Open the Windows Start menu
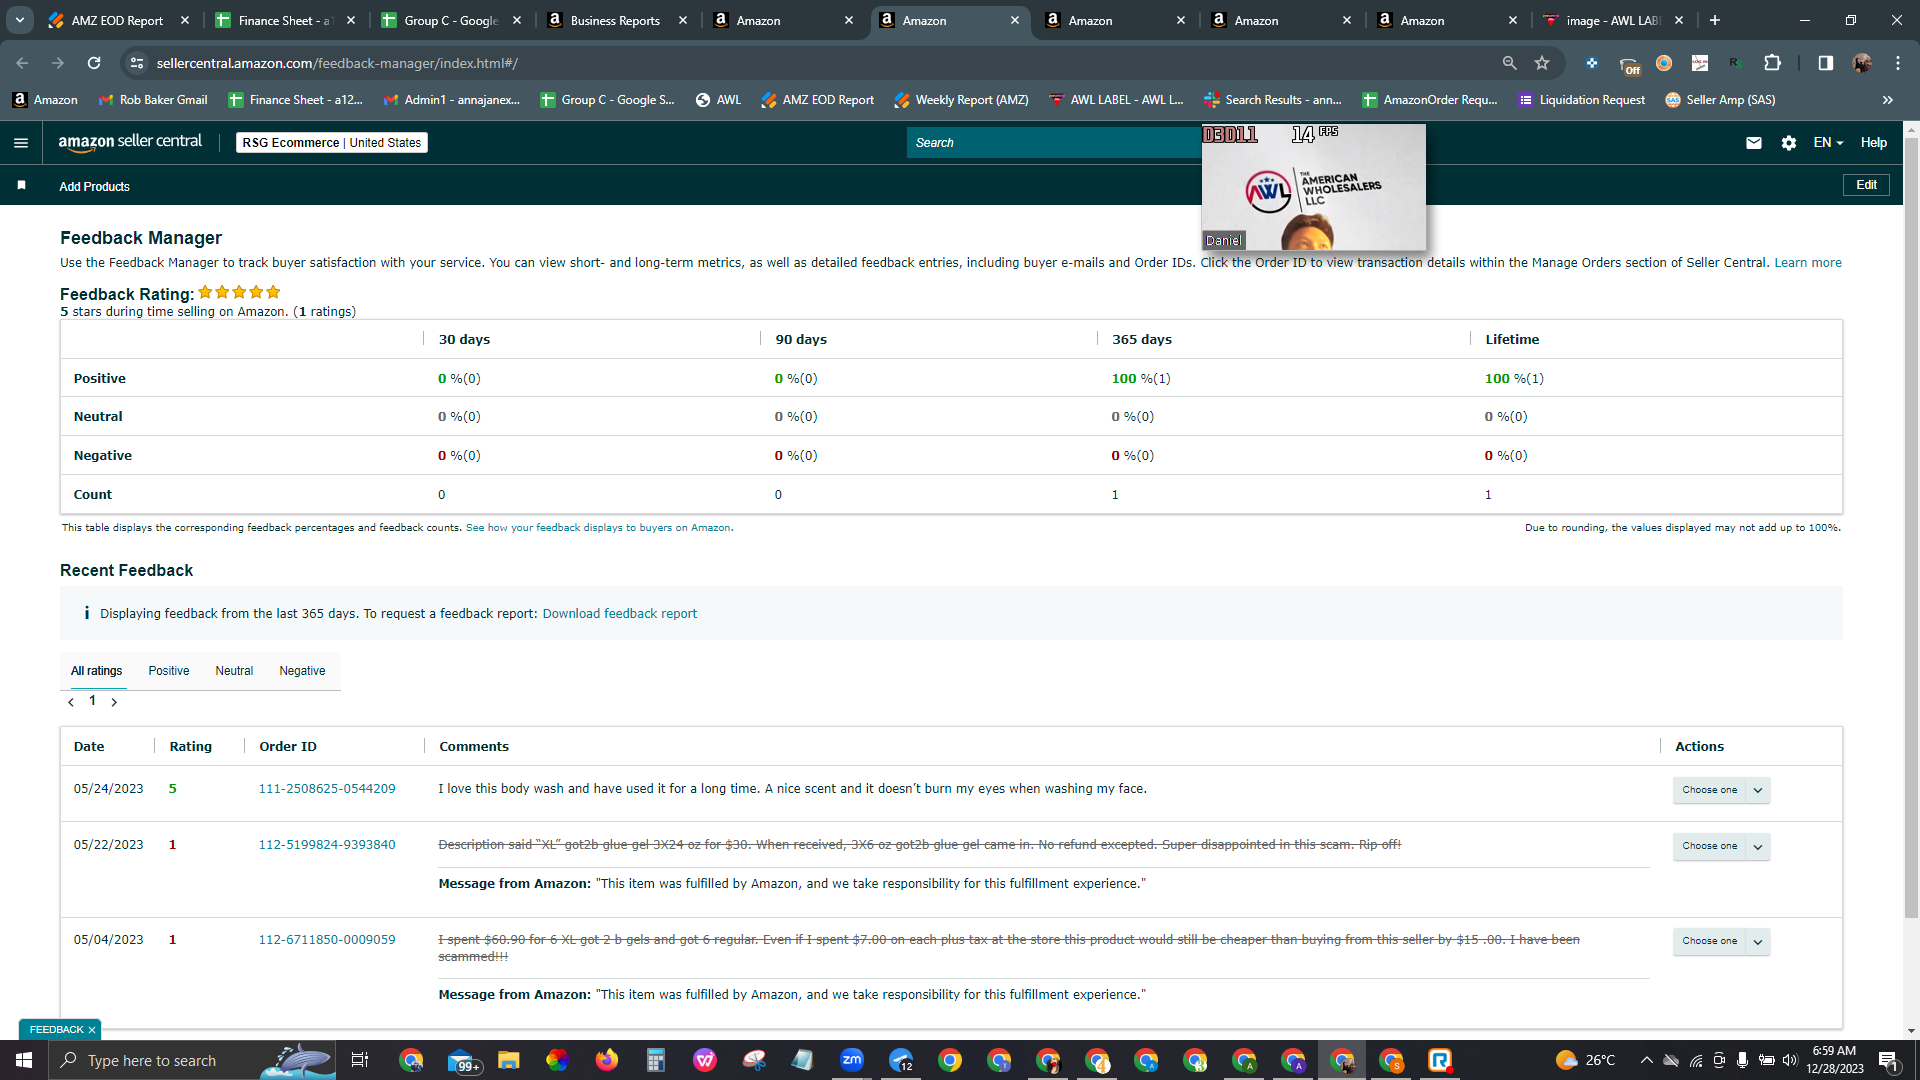The width and height of the screenshot is (1920, 1080). 24,1060
